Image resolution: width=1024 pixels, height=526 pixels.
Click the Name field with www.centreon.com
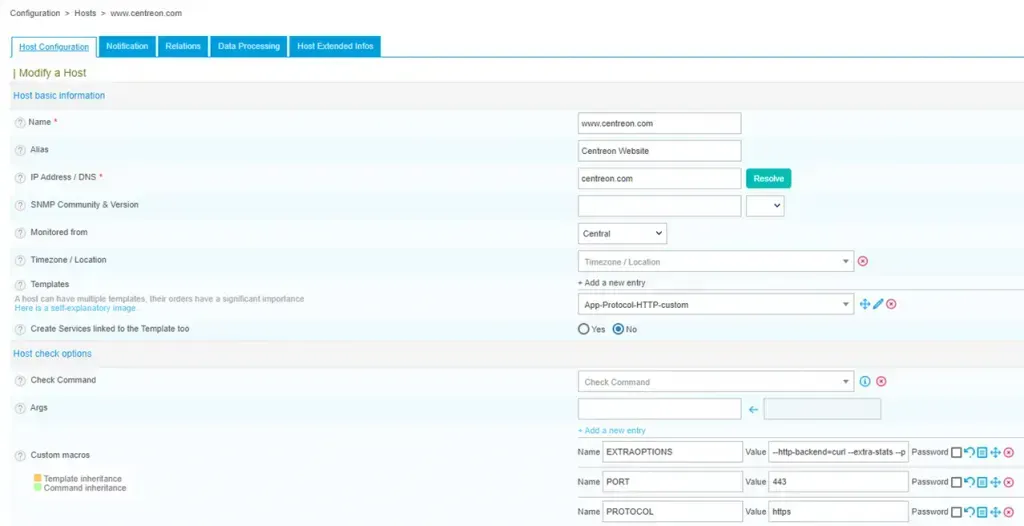click(660, 123)
